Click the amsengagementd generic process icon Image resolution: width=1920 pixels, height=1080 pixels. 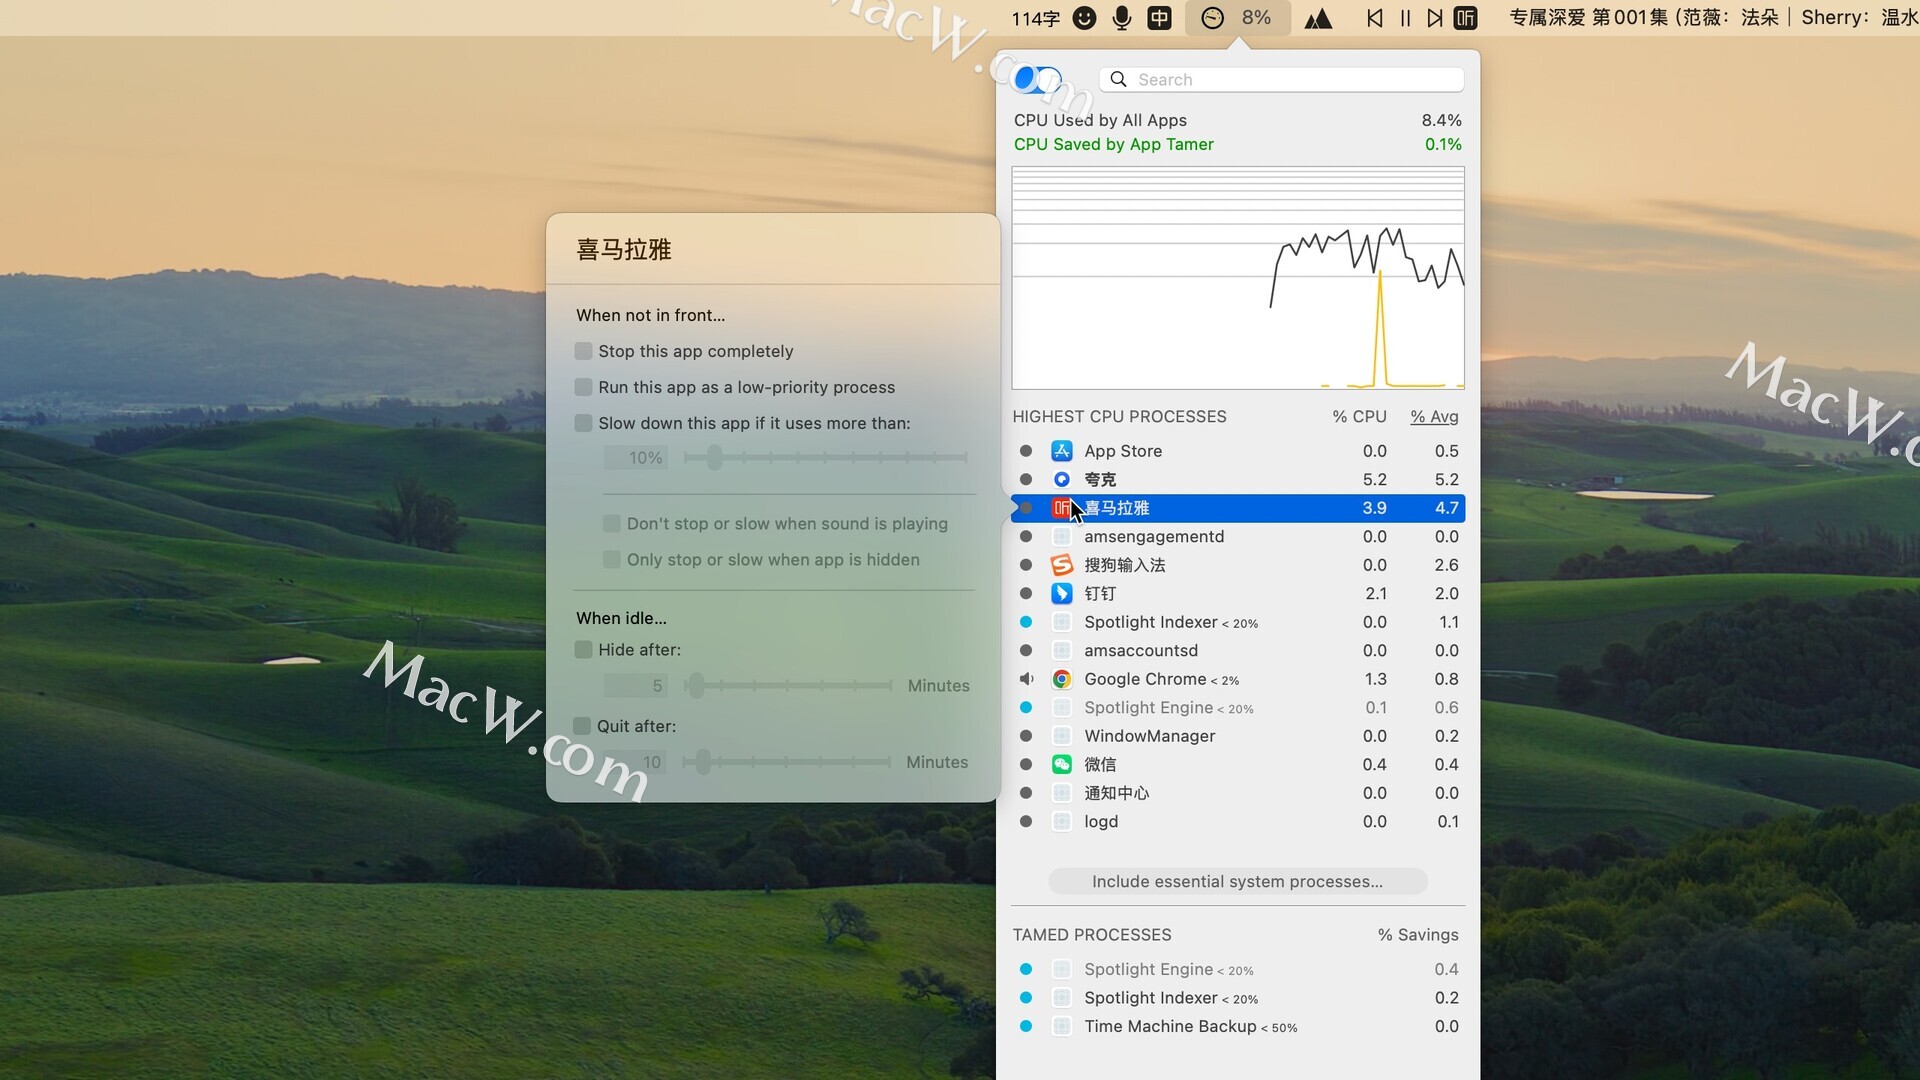click(x=1062, y=537)
